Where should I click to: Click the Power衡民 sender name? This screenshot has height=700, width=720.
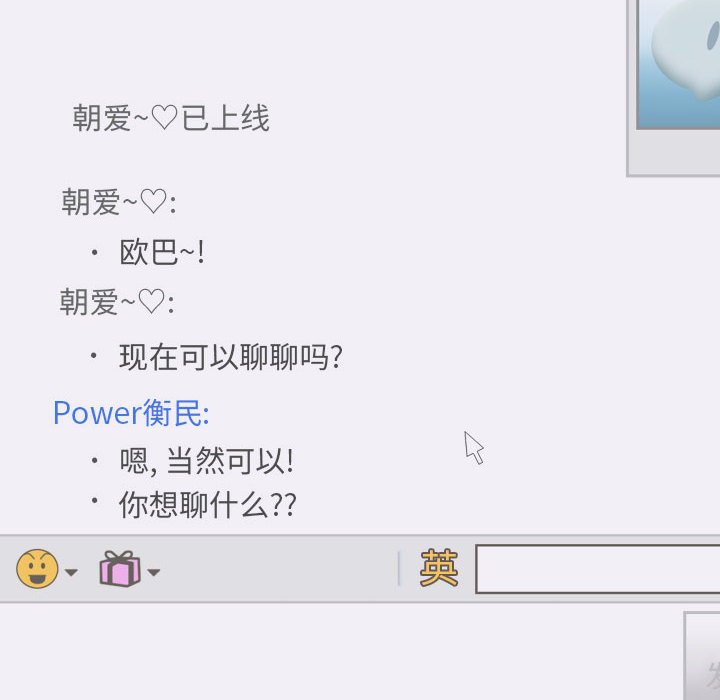tap(131, 413)
